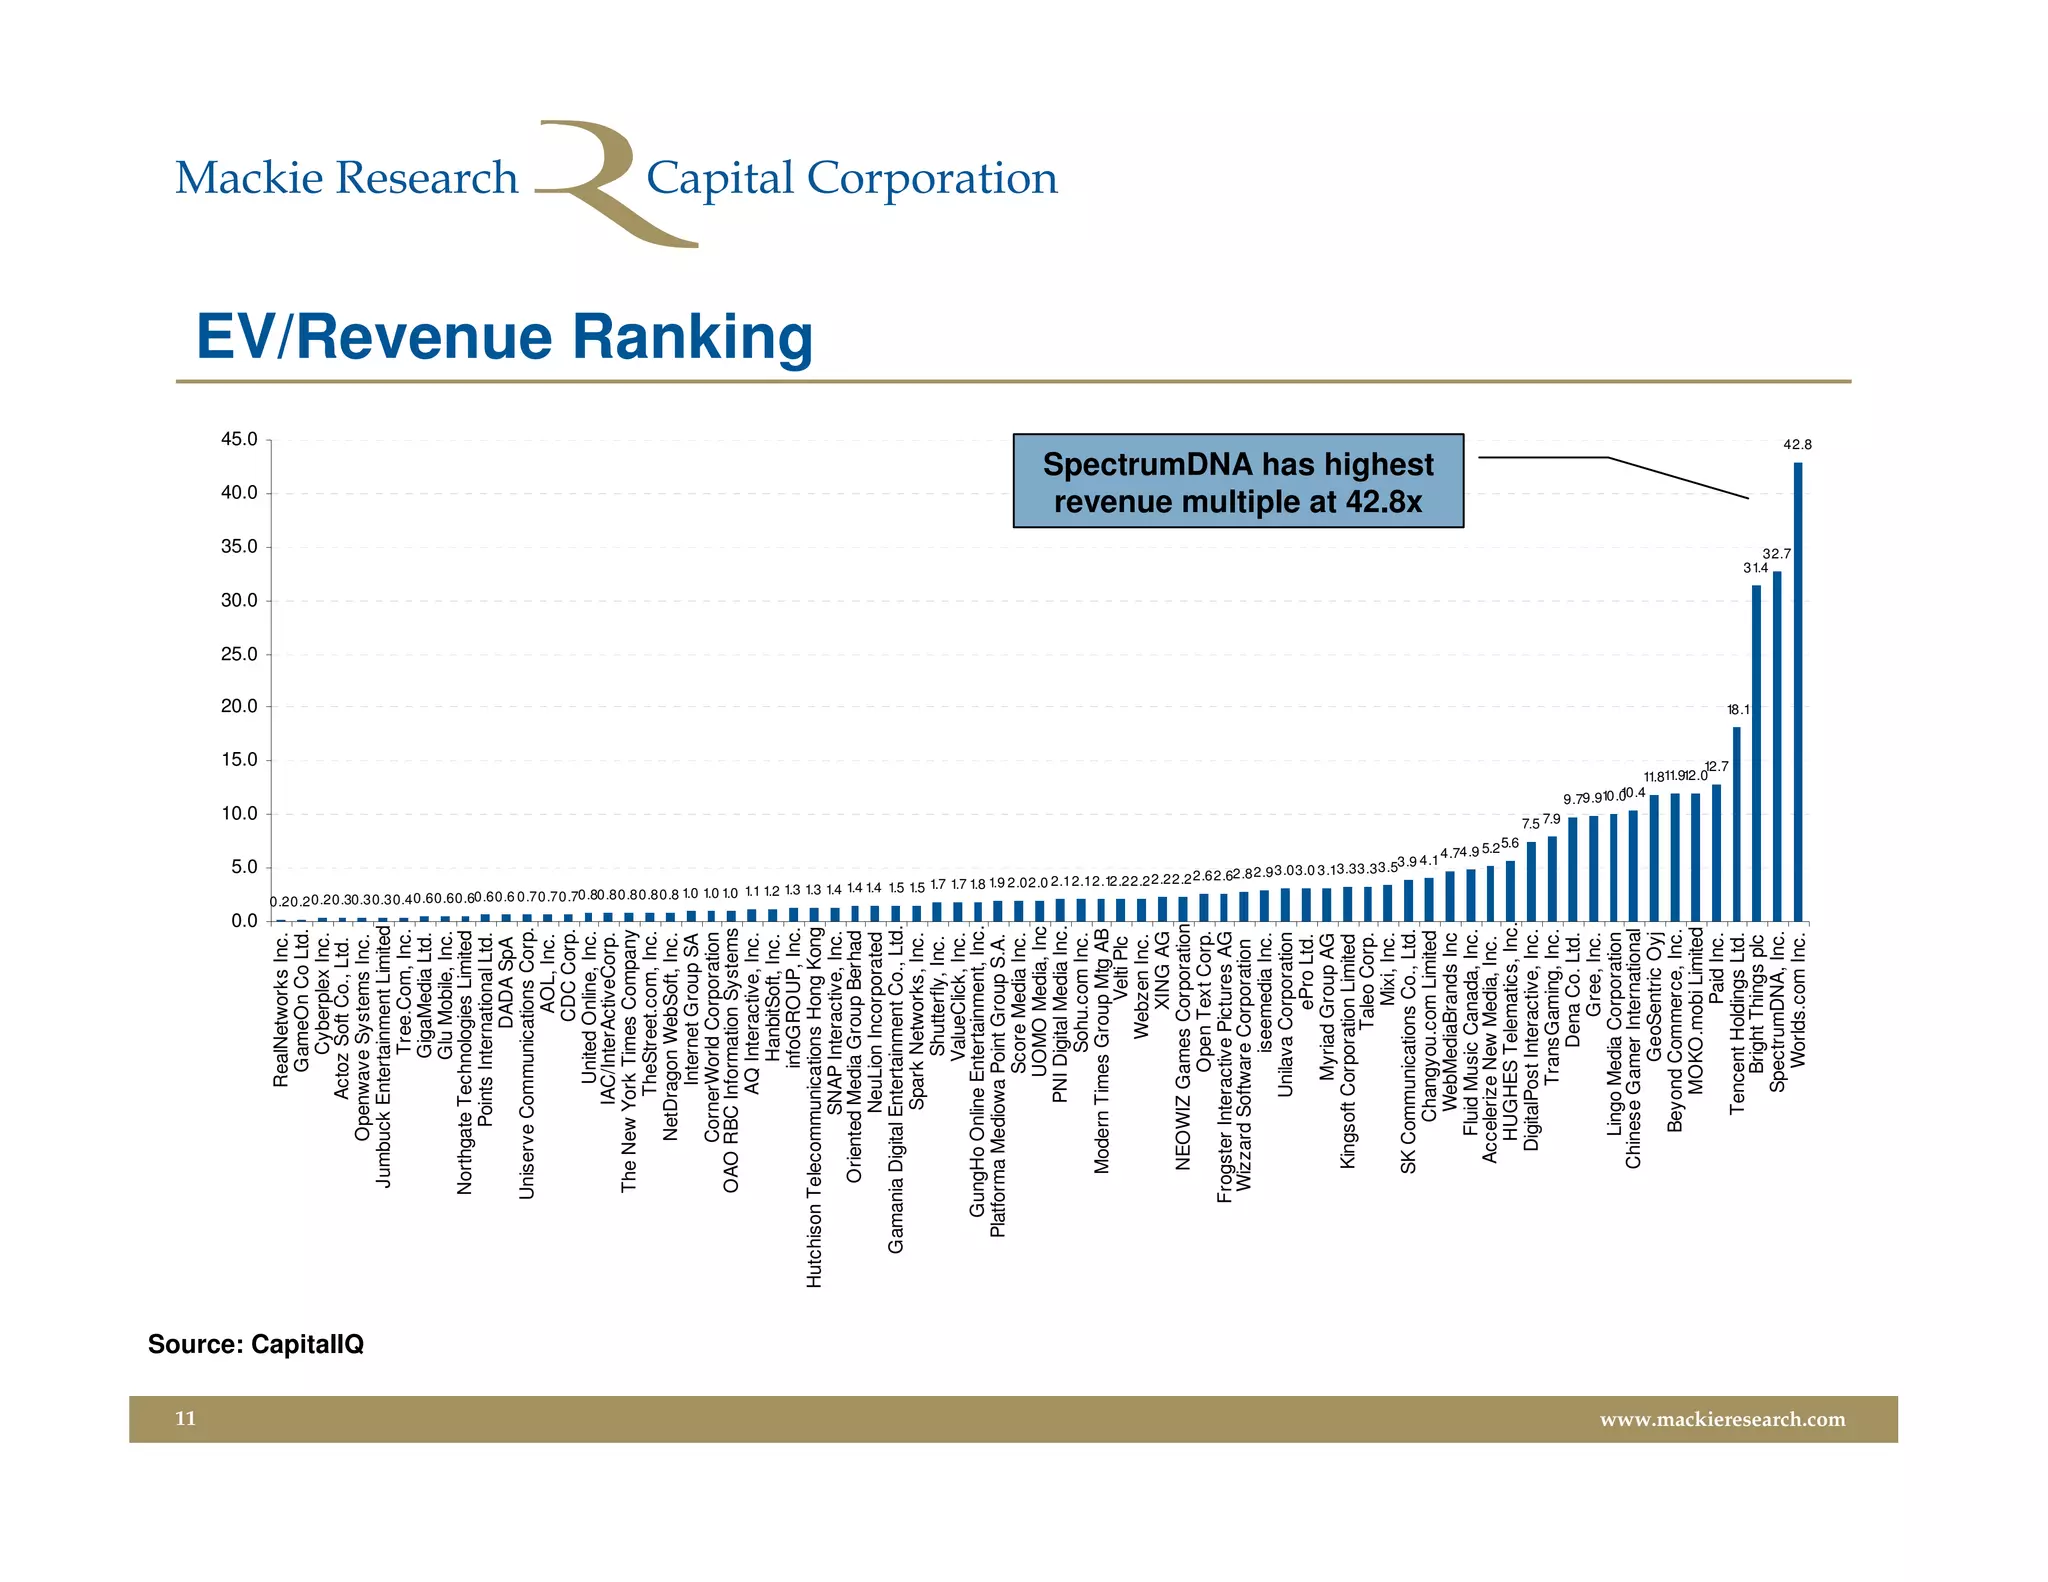The image size is (2048, 1582).
Task: Click the SpectrumDNA 32.7 bar
Action: pyautogui.click(x=1777, y=745)
